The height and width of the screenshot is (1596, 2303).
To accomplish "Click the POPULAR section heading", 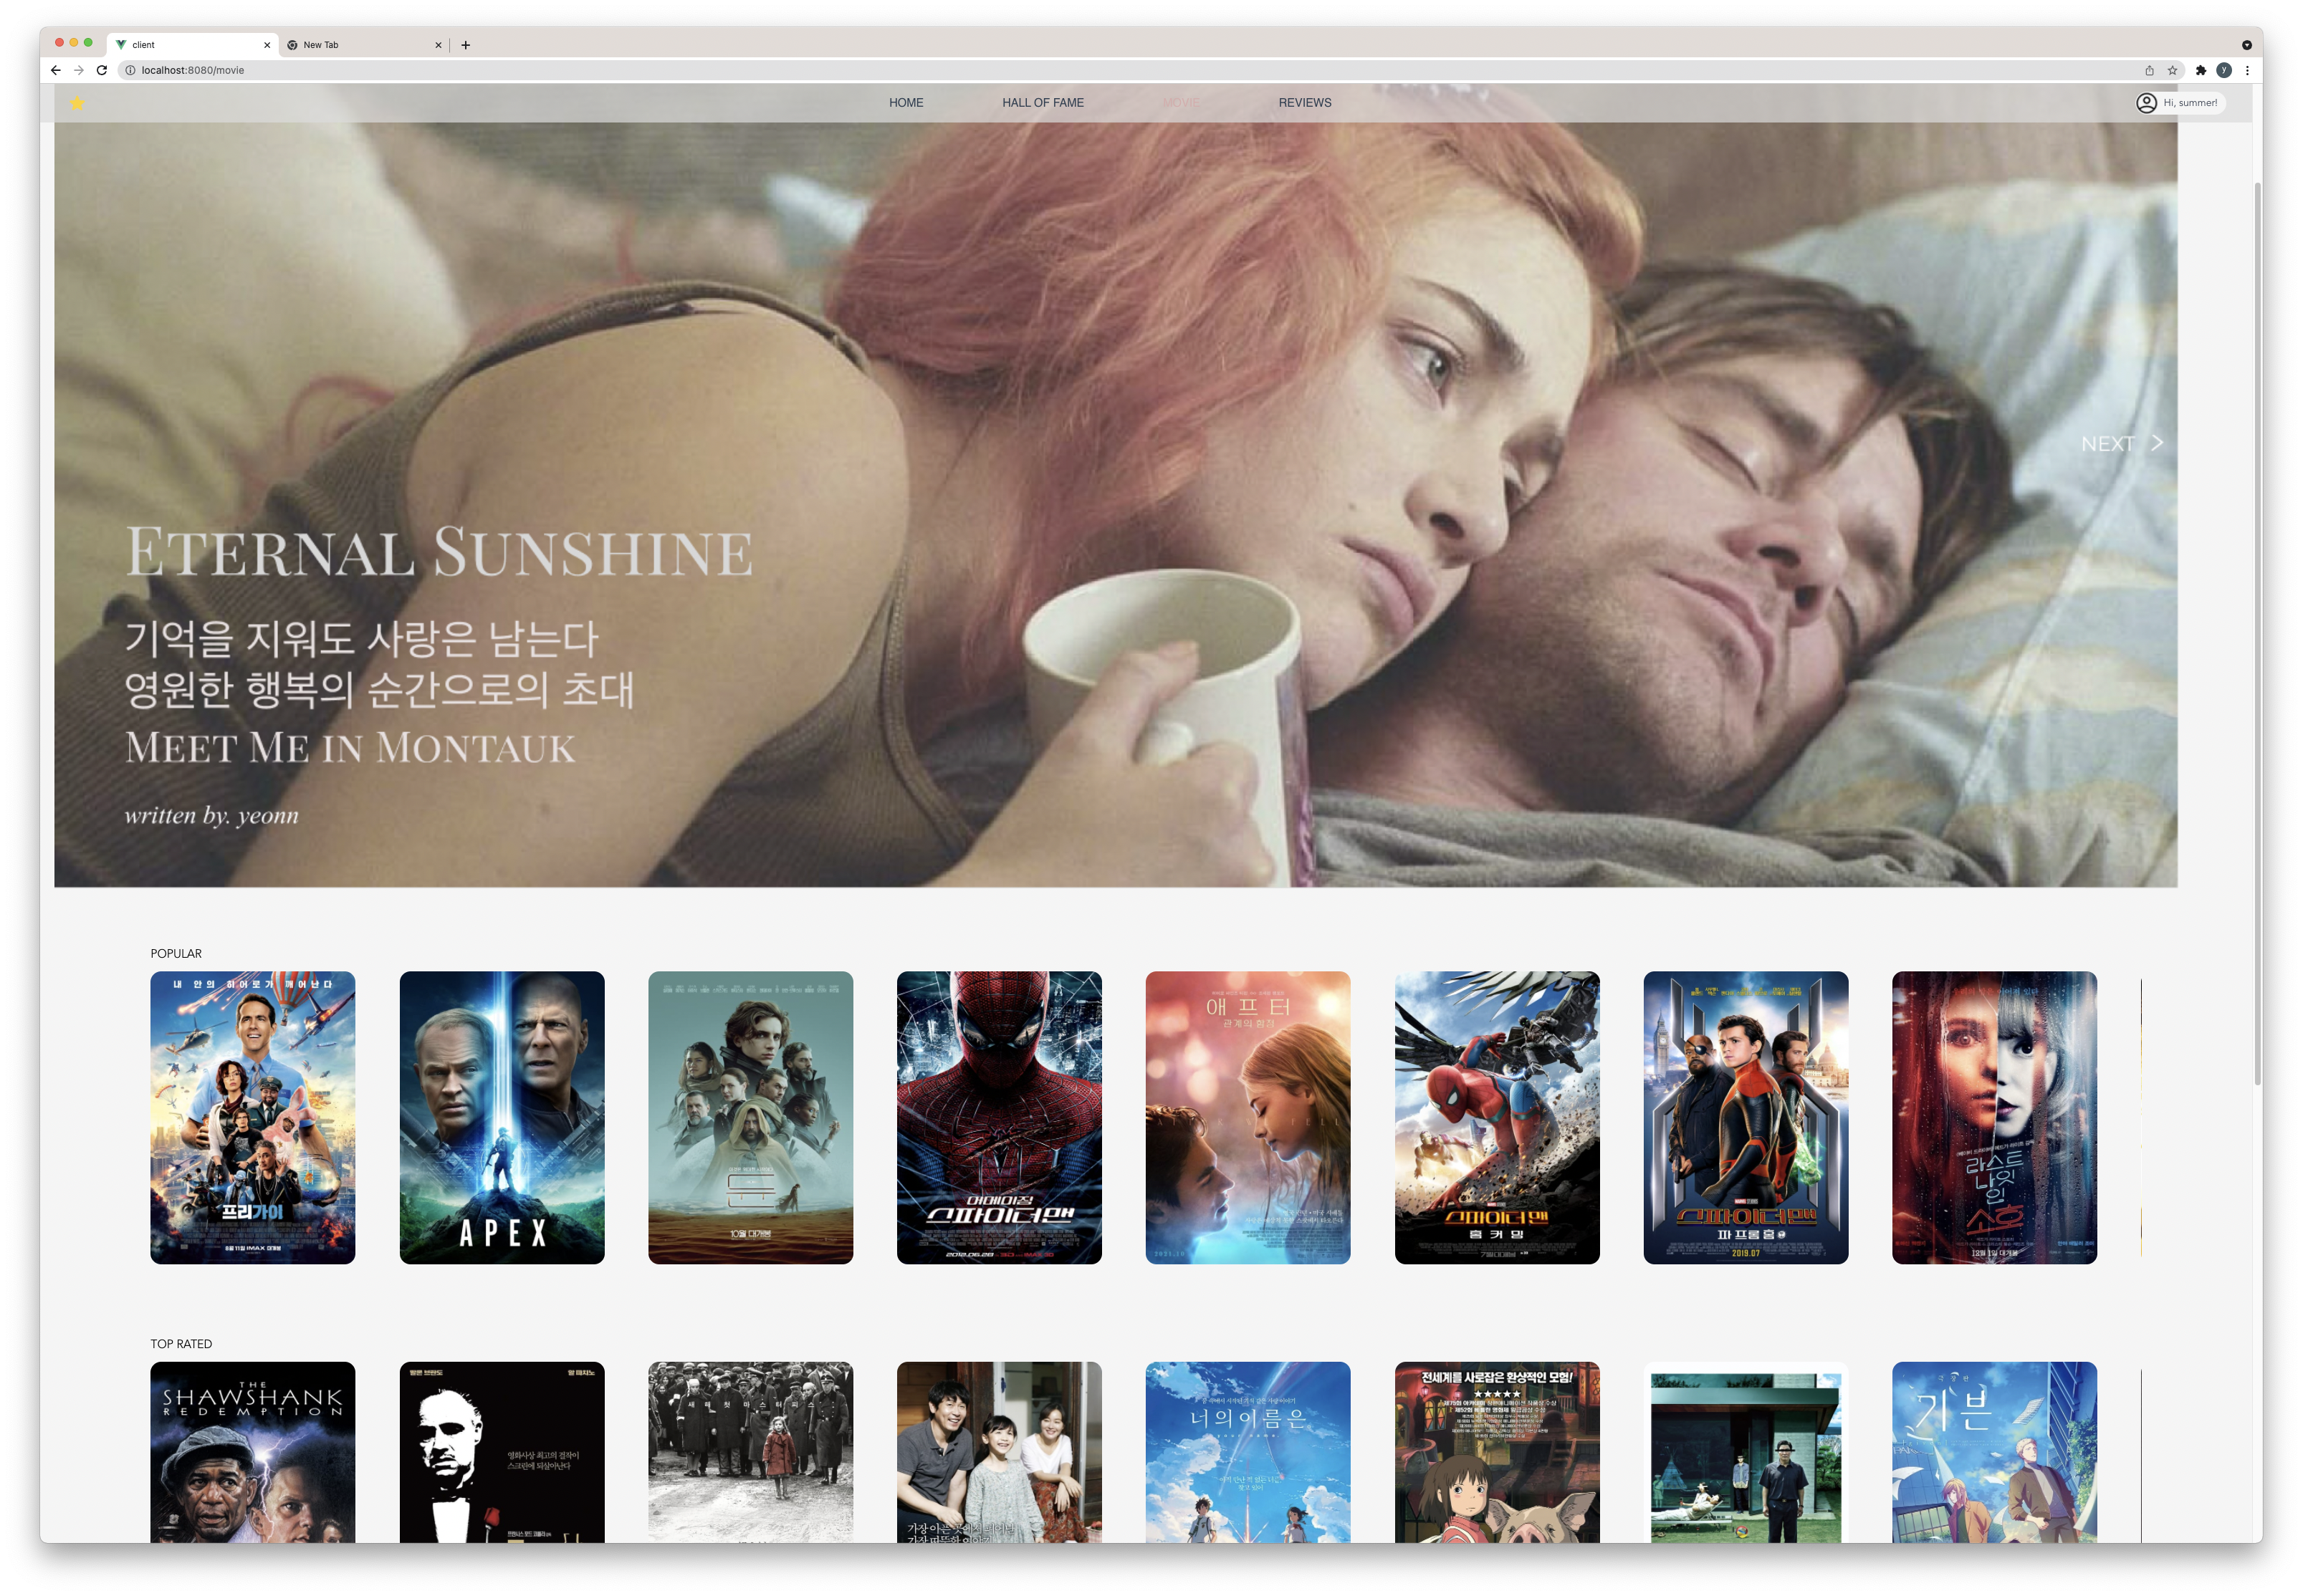I will pos(176,953).
